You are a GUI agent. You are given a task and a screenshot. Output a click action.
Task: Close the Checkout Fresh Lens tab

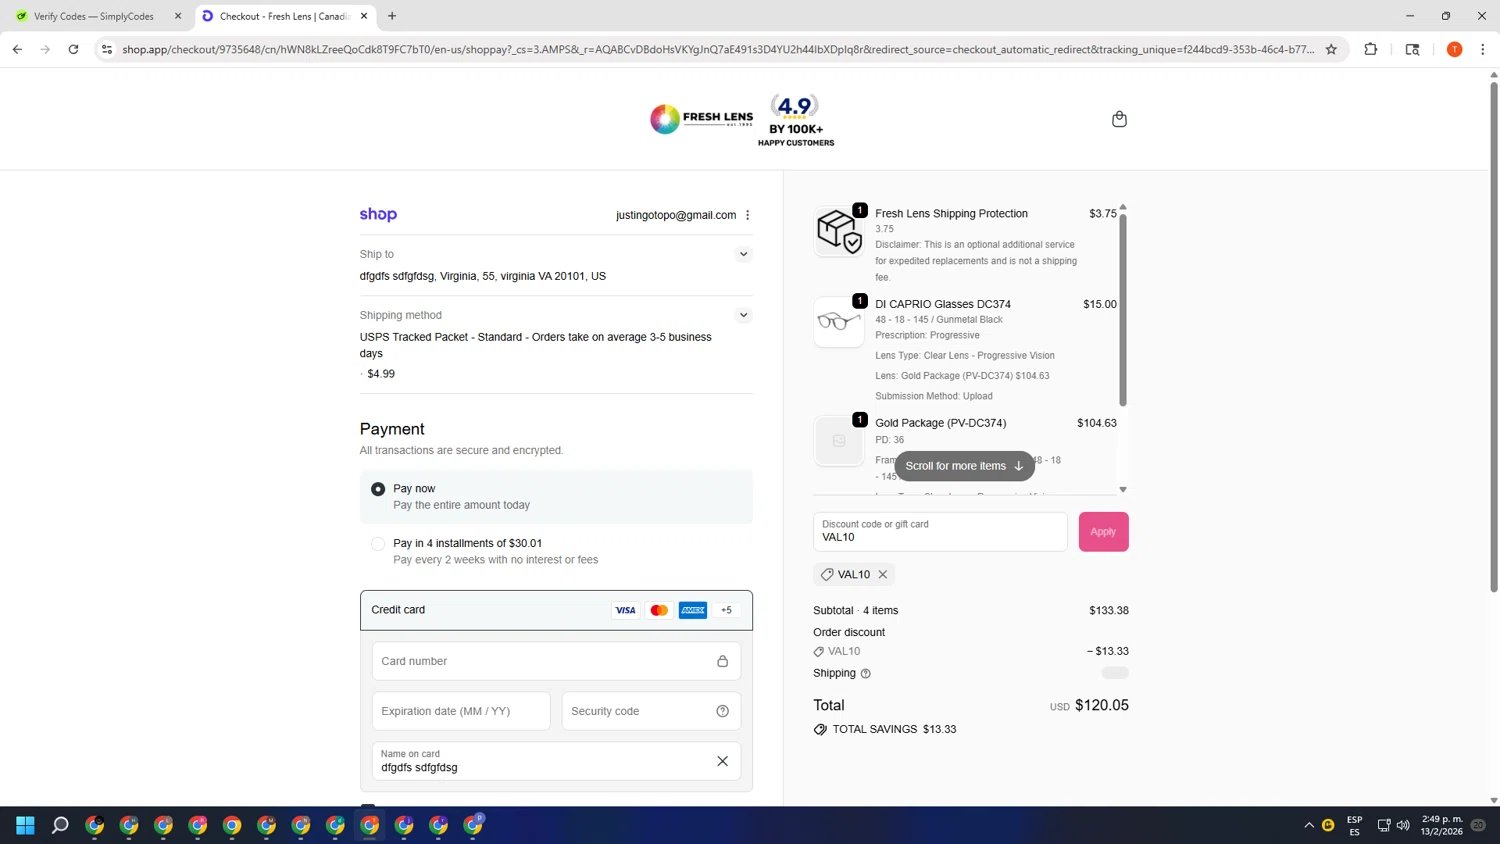click(x=364, y=16)
